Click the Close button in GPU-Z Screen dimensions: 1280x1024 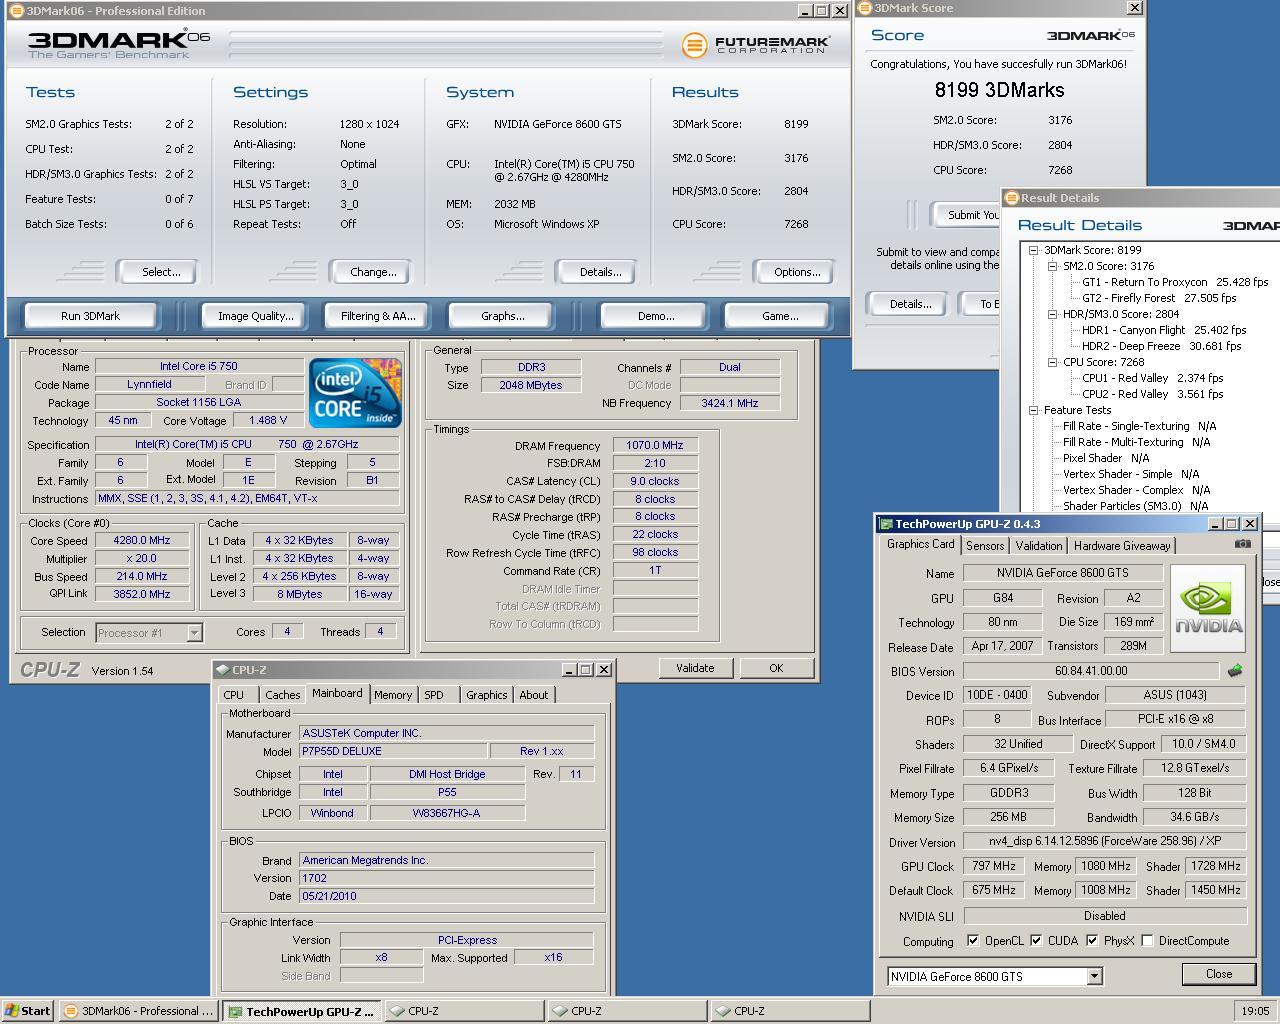pyautogui.click(x=1219, y=974)
